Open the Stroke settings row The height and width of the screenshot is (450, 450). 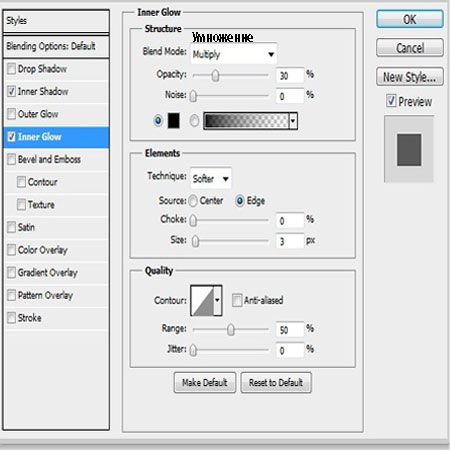56,318
